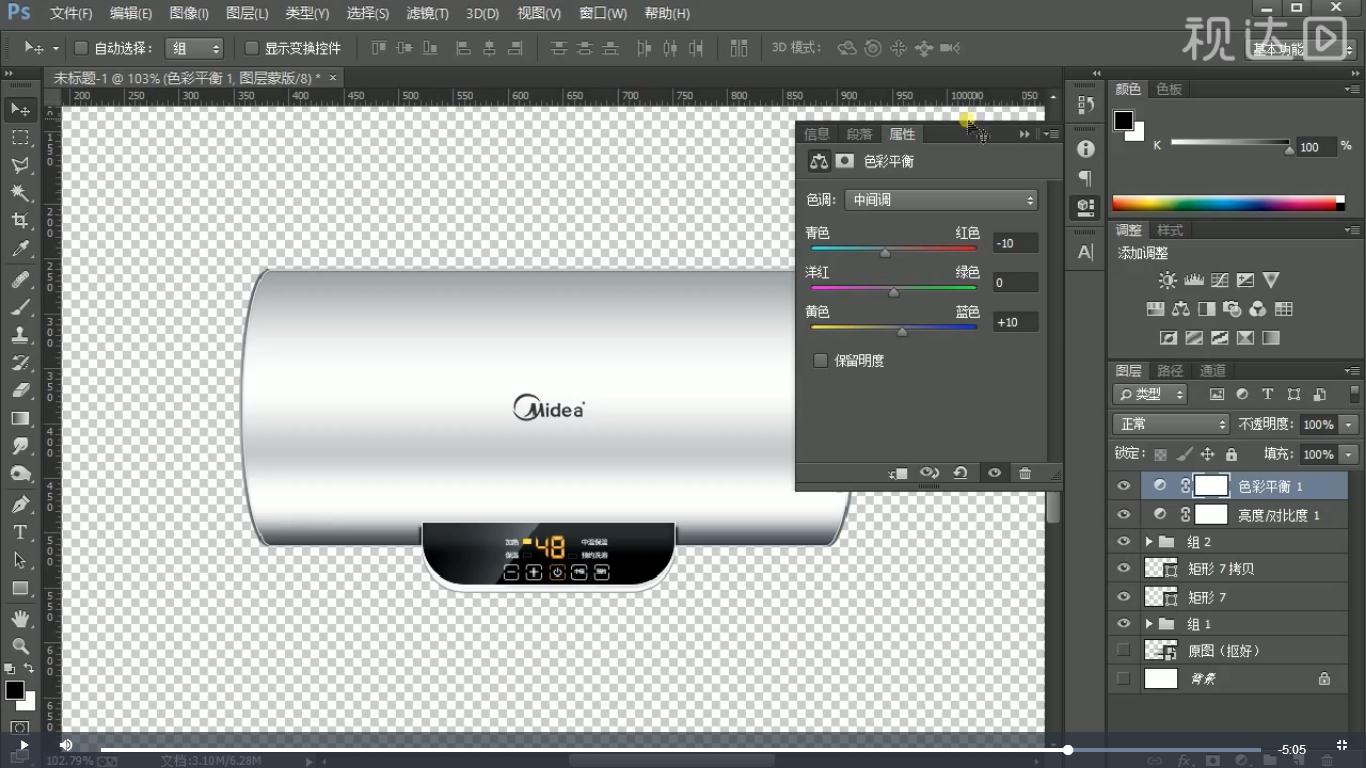Select the Gradient tool
The image size is (1366, 768).
tap(20, 419)
